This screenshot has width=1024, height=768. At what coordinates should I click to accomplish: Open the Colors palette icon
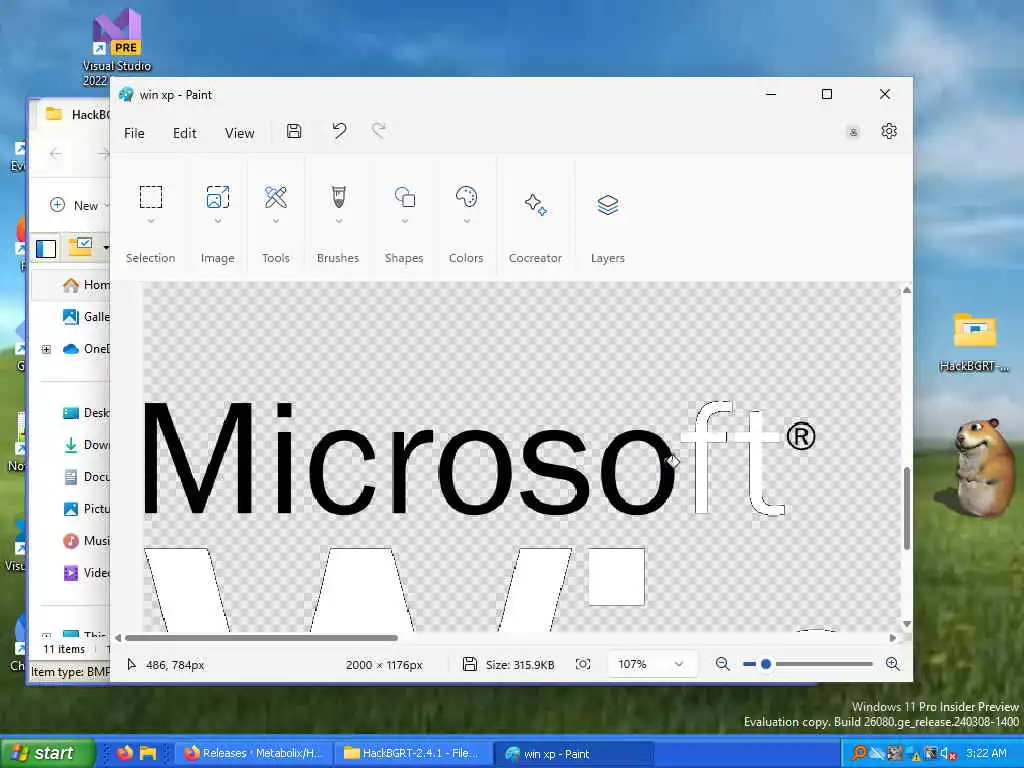click(x=466, y=197)
